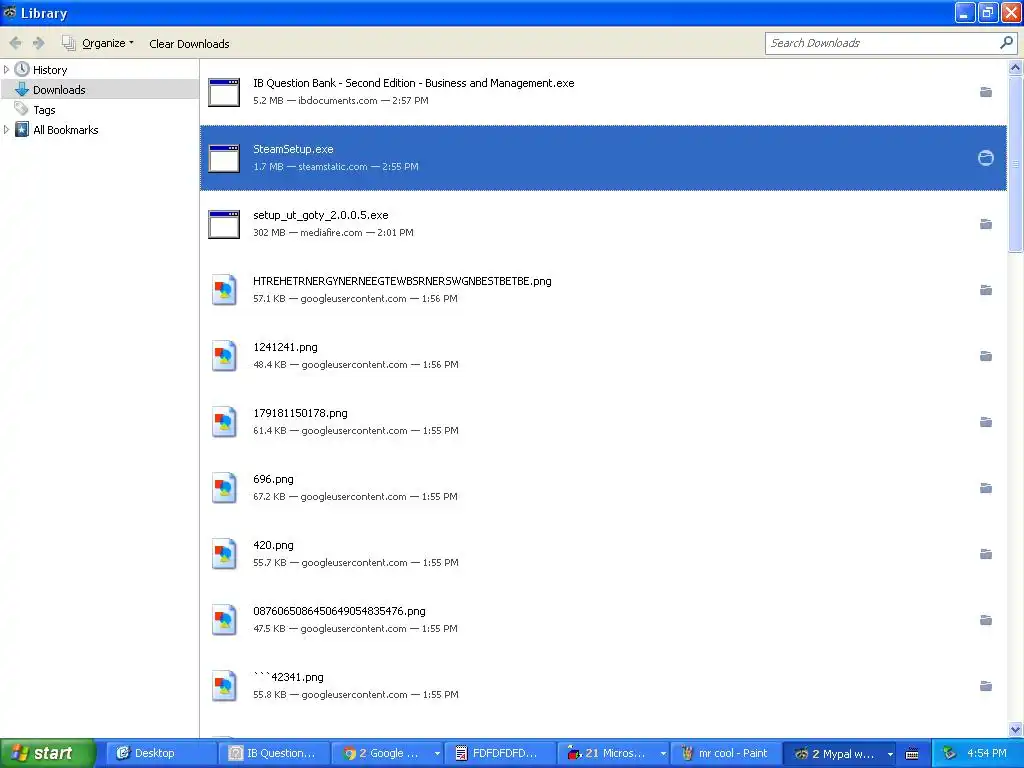
Task: Select the 1241241.png filename
Action: [285, 347]
